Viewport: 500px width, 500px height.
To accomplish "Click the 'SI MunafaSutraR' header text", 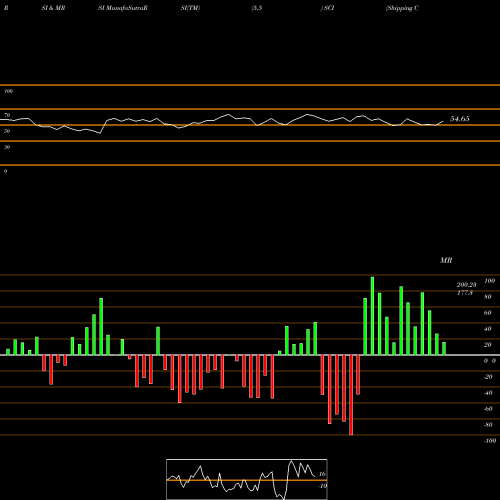I will pyautogui.click(x=123, y=8).
